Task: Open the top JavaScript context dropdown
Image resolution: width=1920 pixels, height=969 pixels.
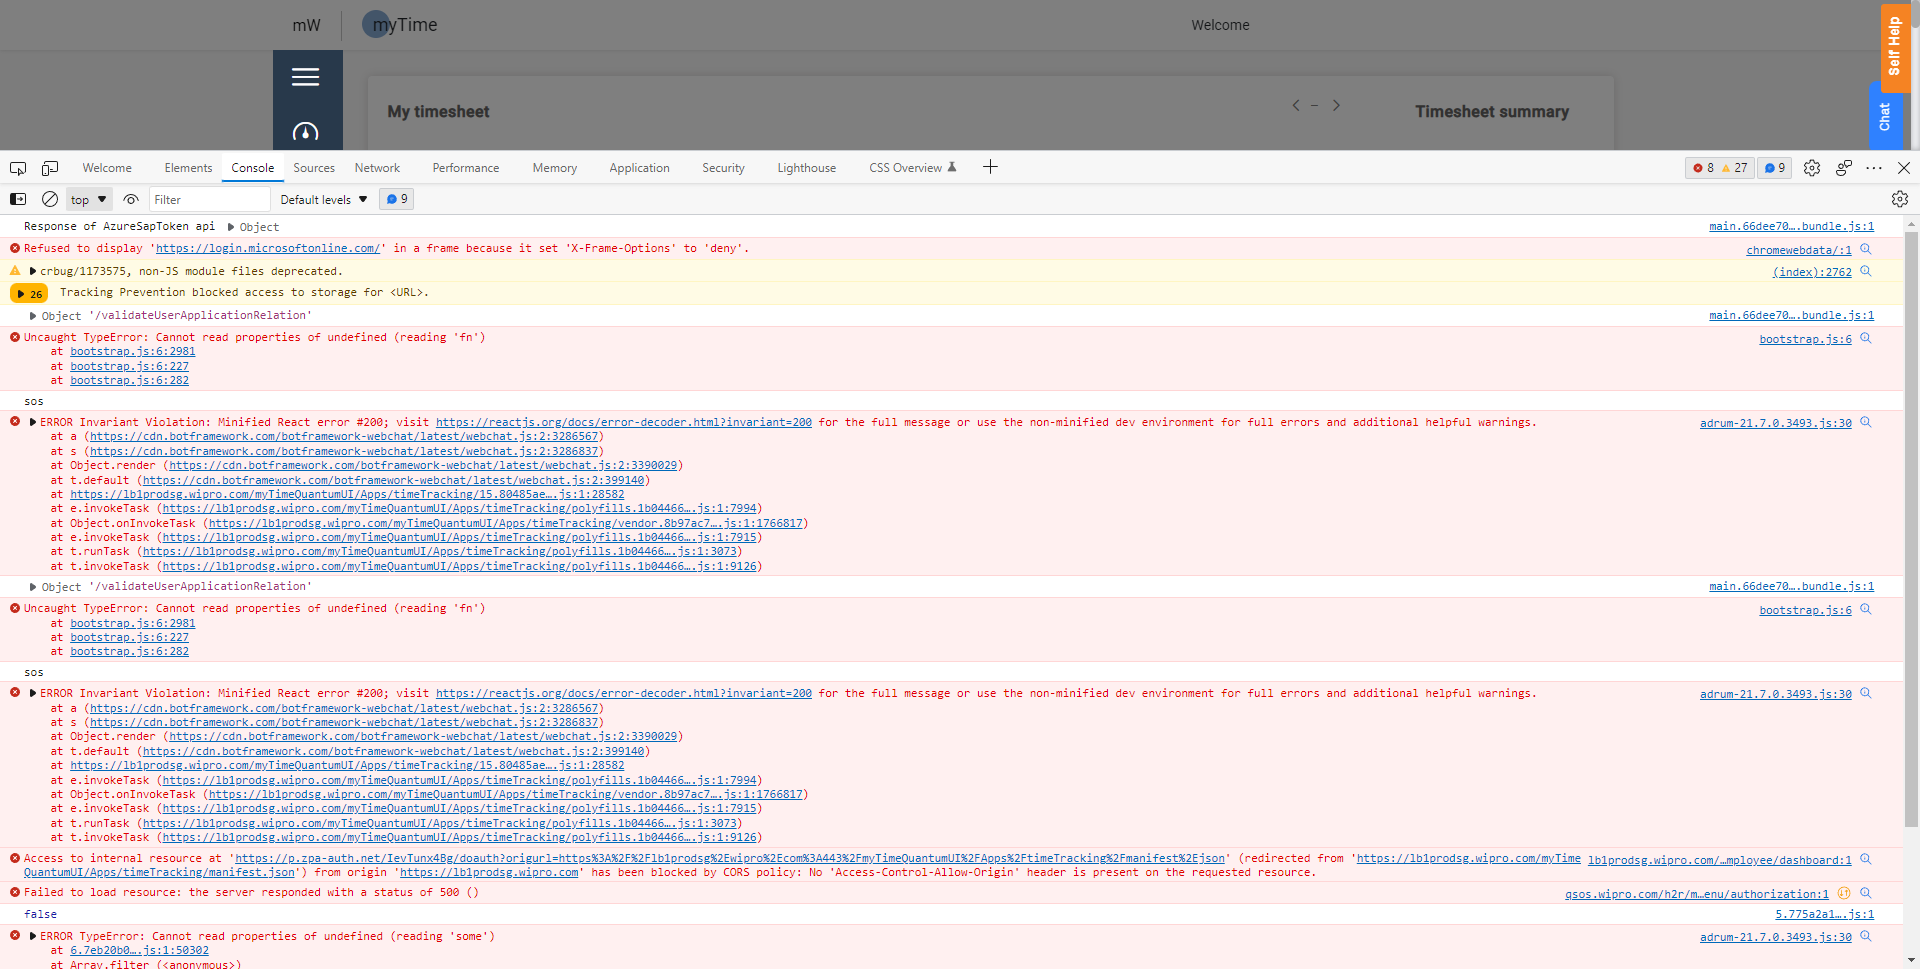Action: pyautogui.click(x=88, y=199)
